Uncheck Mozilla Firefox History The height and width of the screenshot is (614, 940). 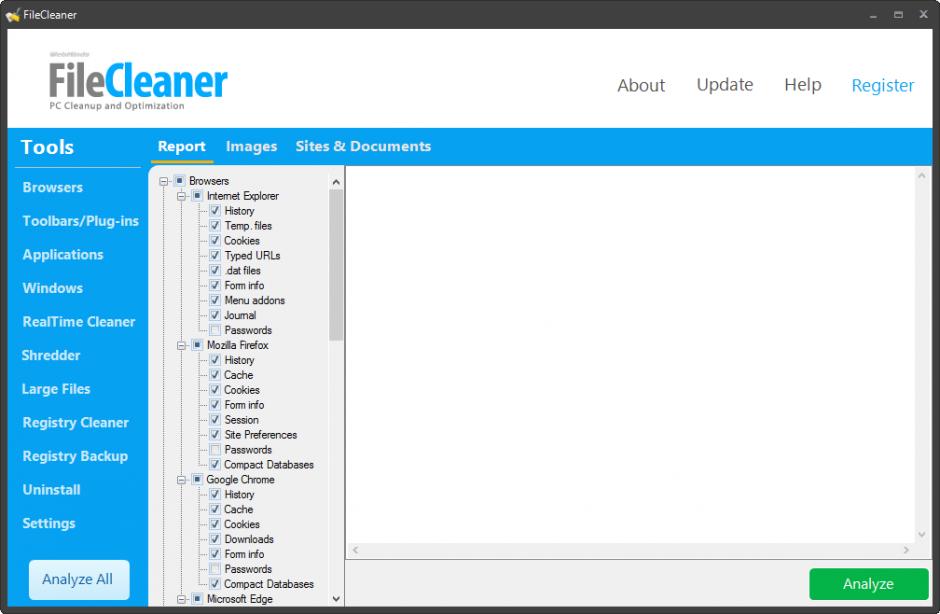click(x=215, y=360)
